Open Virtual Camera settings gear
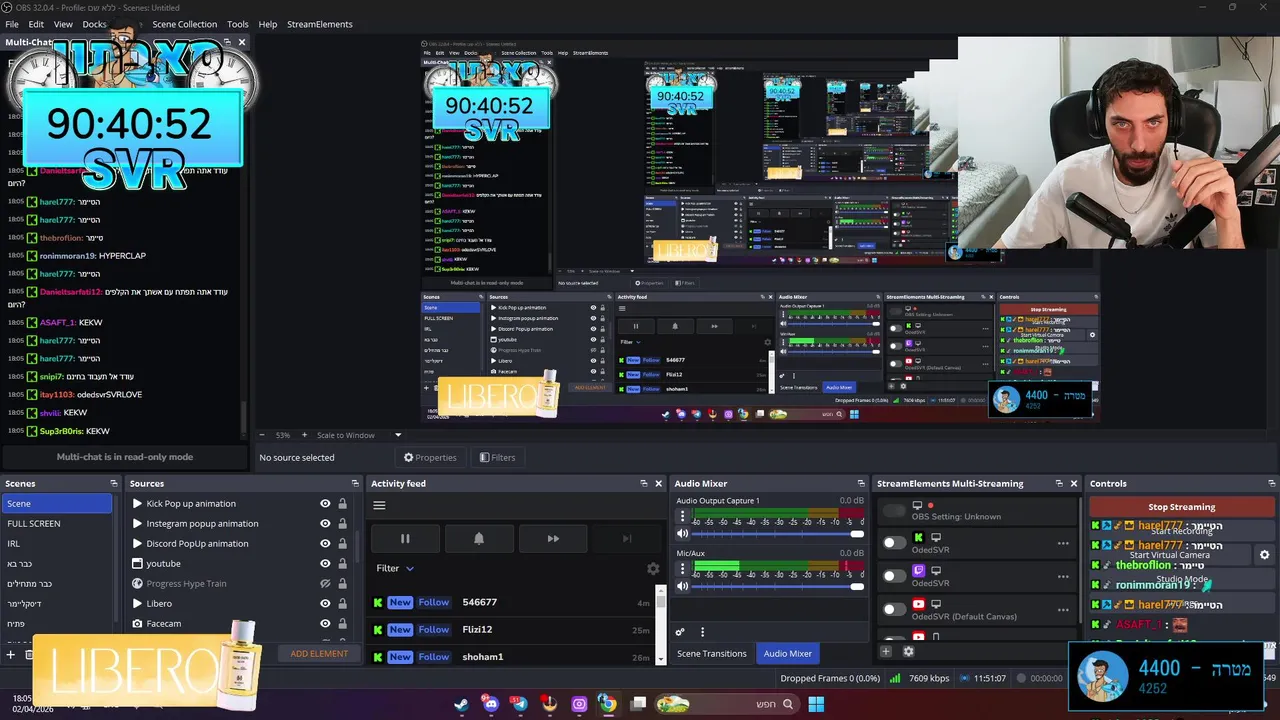This screenshot has width=1280, height=720. [1264, 555]
